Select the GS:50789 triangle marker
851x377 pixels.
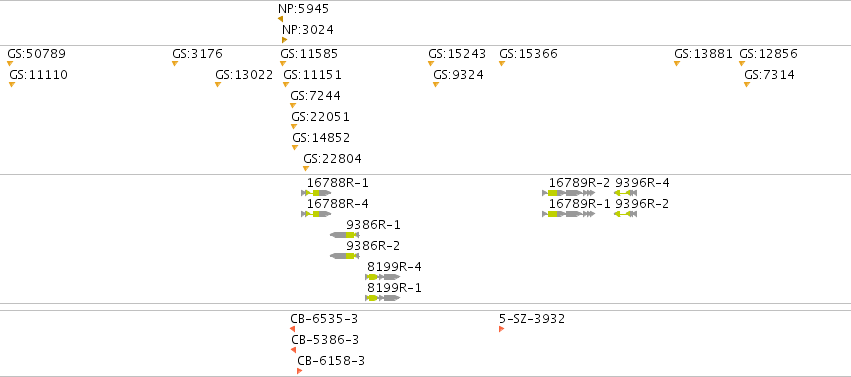10,64
